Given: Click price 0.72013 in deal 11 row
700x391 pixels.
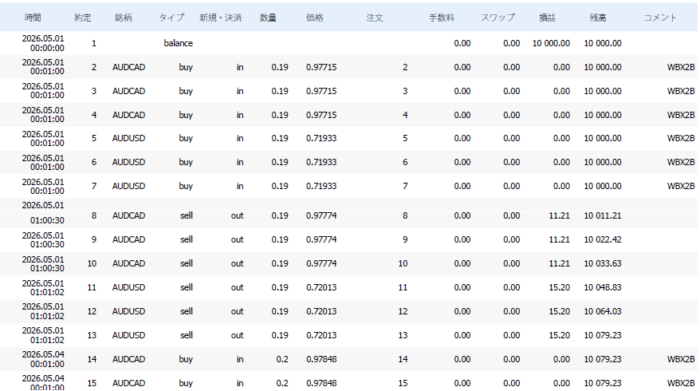Looking at the screenshot, I should tap(321, 288).
